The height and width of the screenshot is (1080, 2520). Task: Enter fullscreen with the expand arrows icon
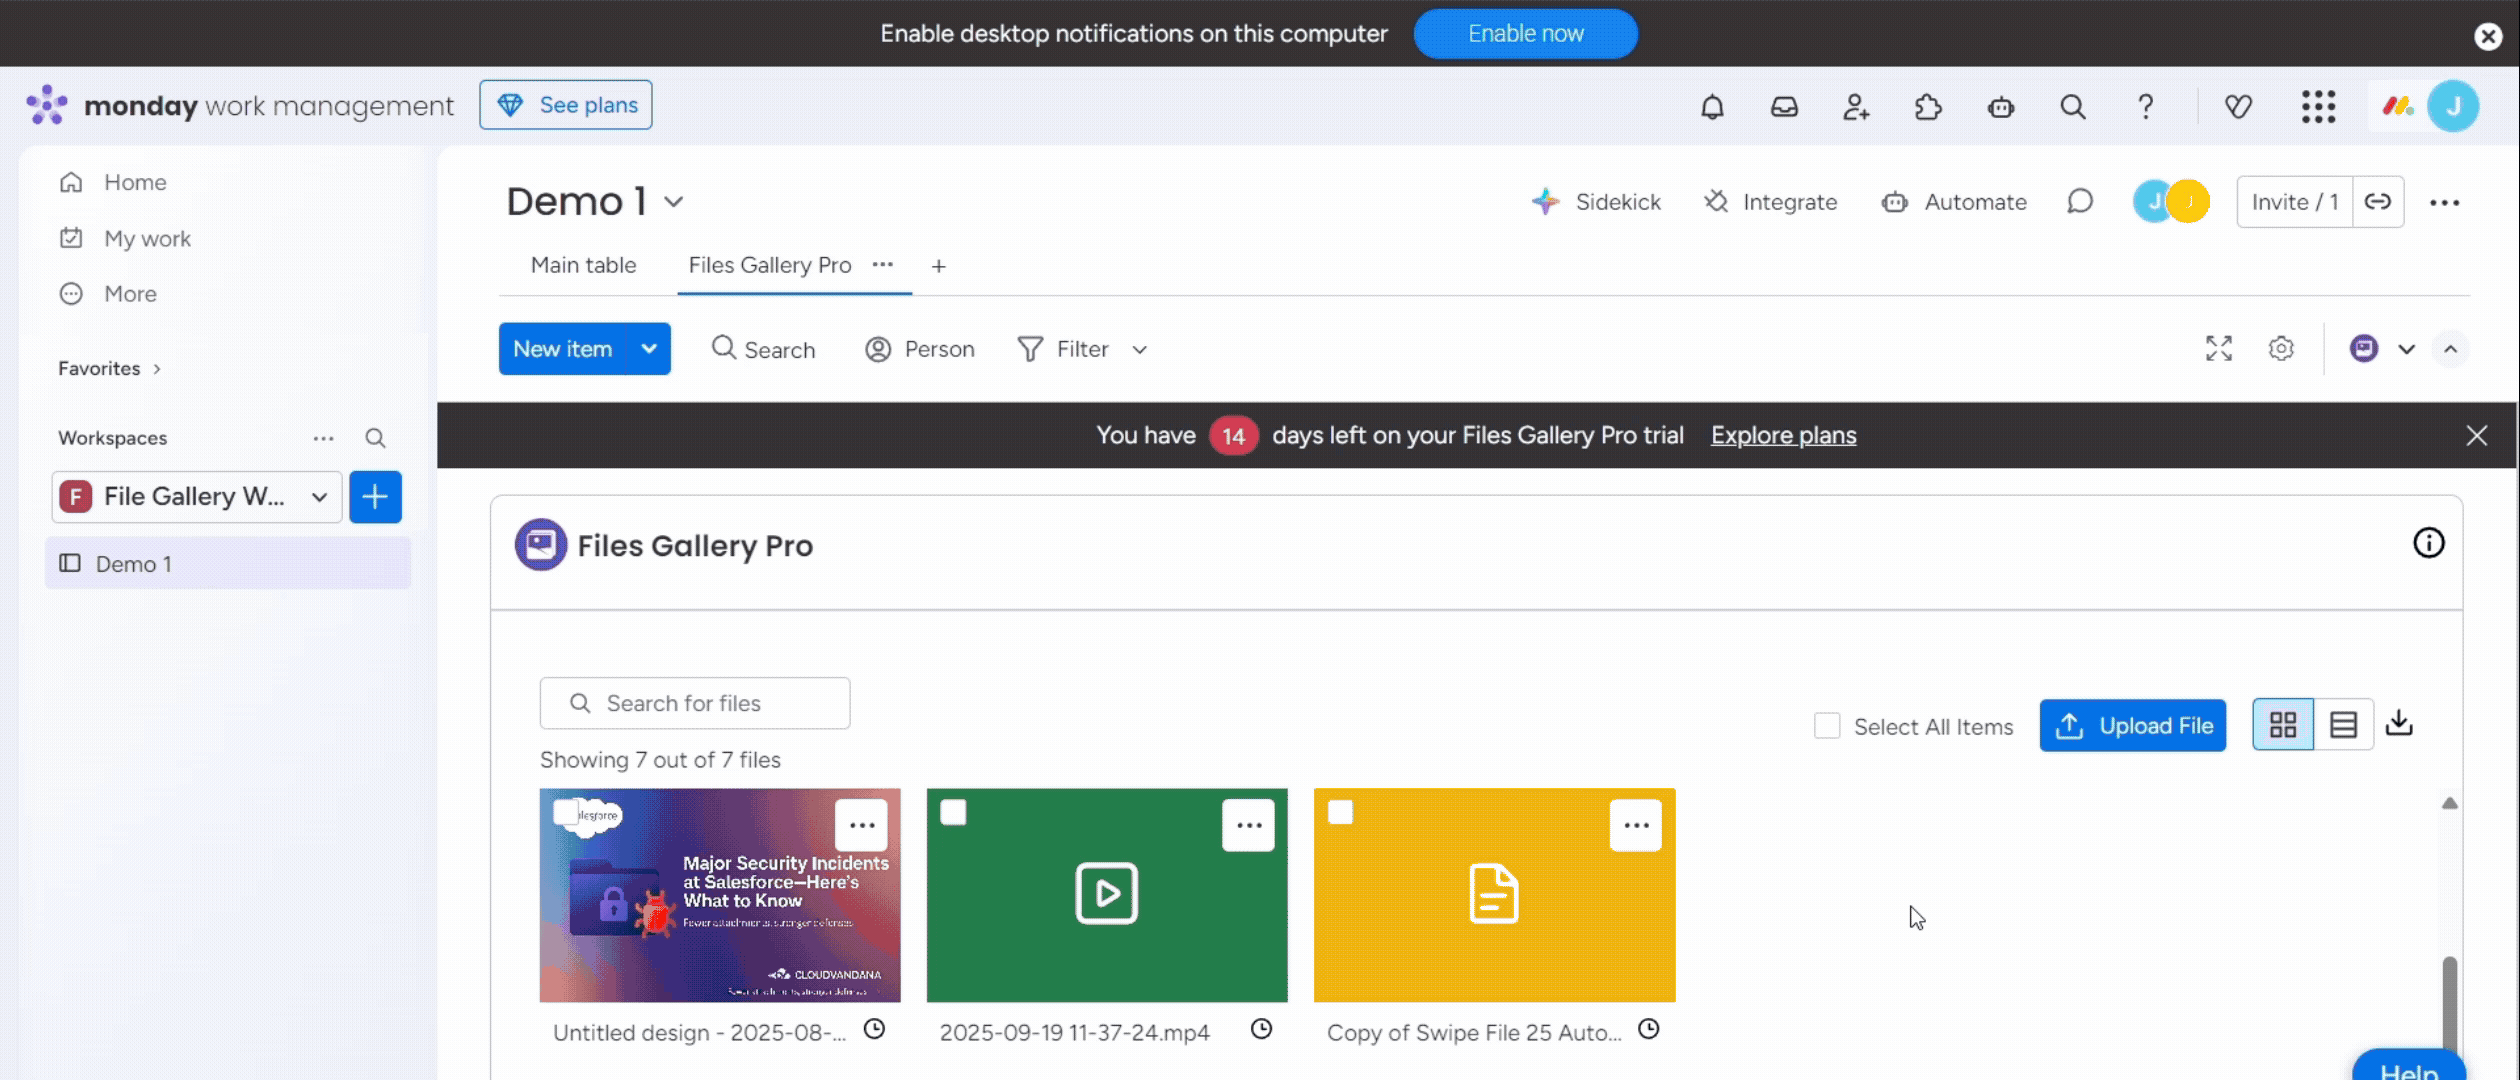pyautogui.click(x=2218, y=348)
